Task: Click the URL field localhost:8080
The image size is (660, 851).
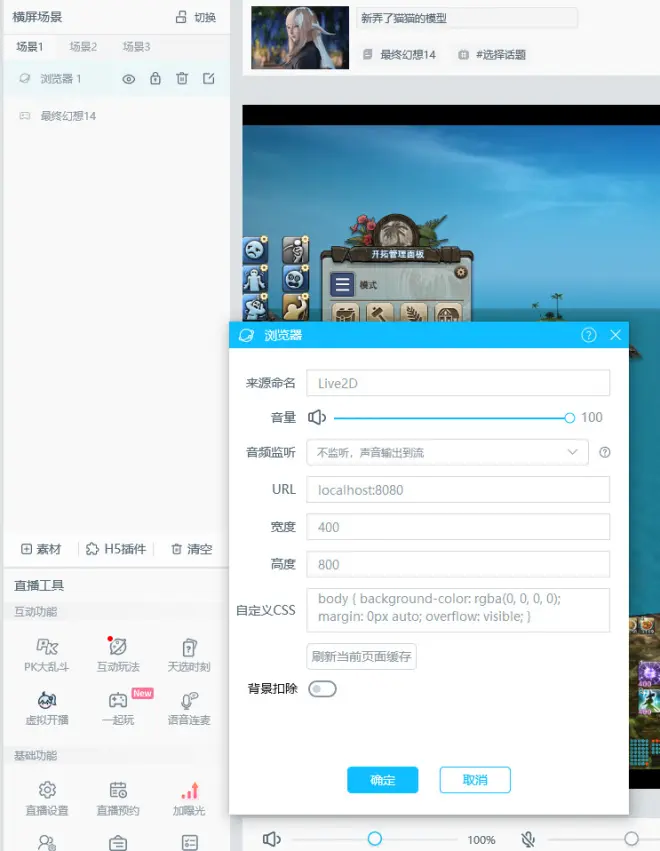Action: [x=458, y=490]
